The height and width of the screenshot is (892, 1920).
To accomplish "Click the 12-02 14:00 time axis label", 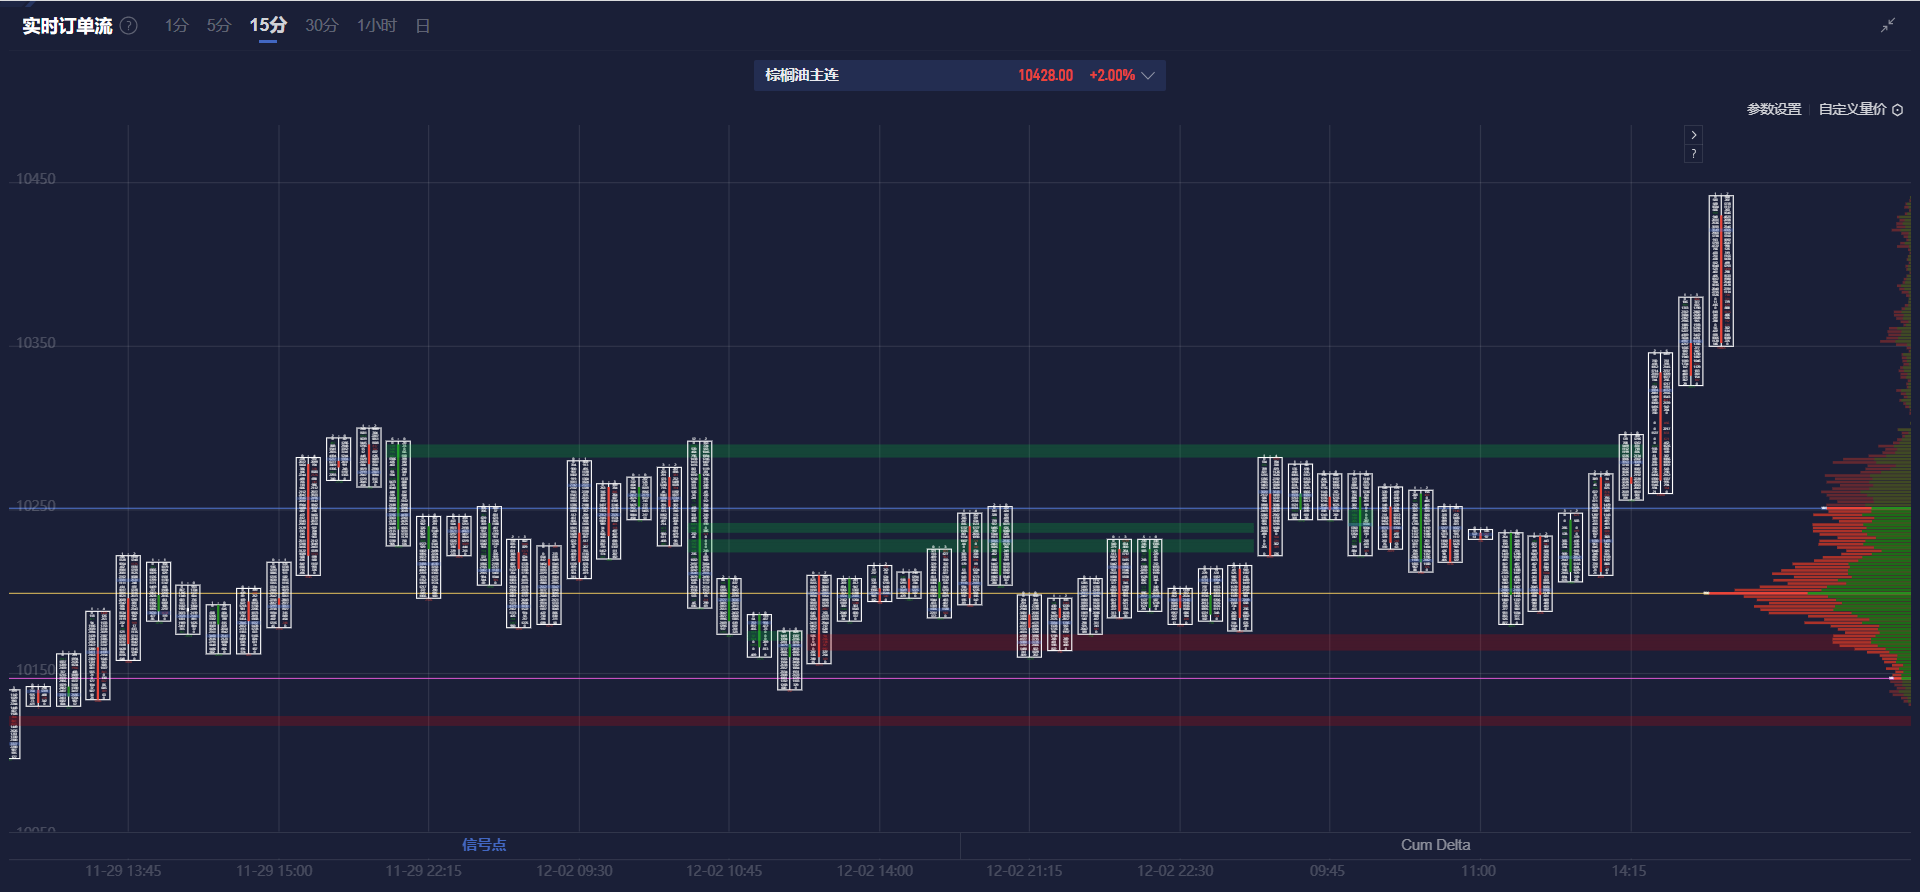I will click(875, 871).
